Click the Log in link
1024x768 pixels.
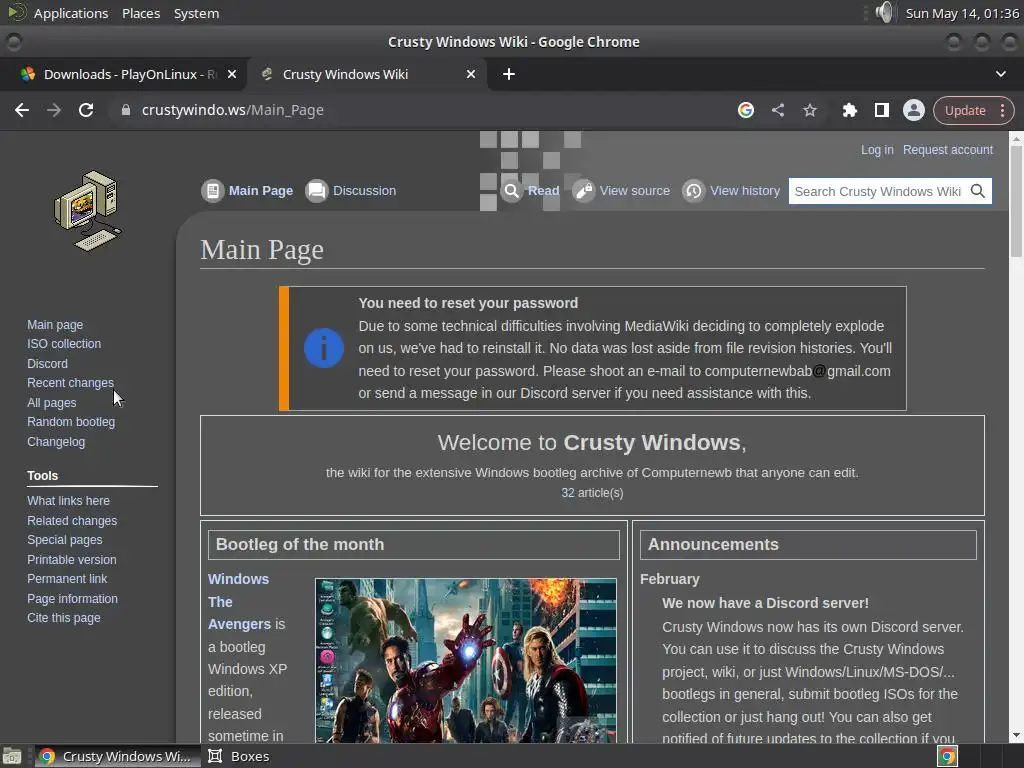tap(876, 150)
